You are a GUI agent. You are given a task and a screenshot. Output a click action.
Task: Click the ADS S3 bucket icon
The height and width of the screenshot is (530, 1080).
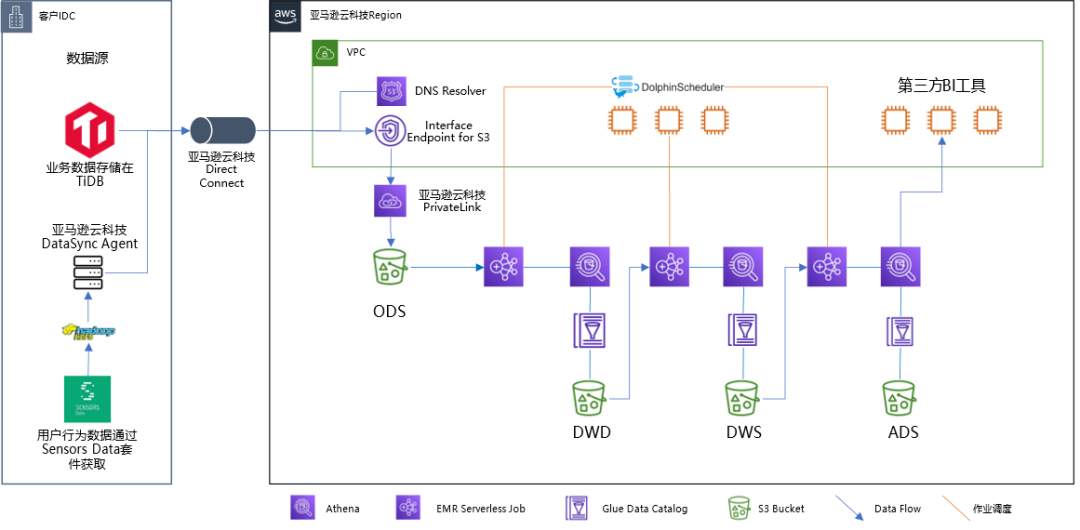(901, 398)
